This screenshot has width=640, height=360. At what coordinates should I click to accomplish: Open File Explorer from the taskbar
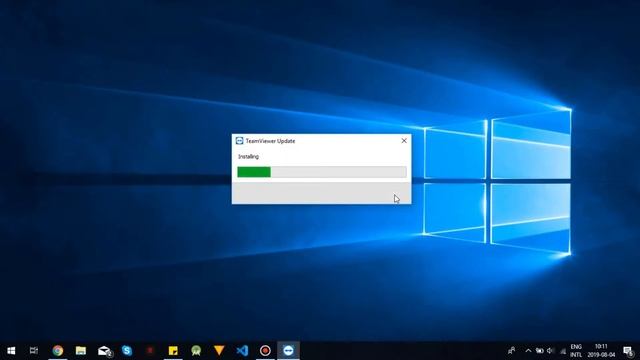pyautogui.click(x=81, y=351)
